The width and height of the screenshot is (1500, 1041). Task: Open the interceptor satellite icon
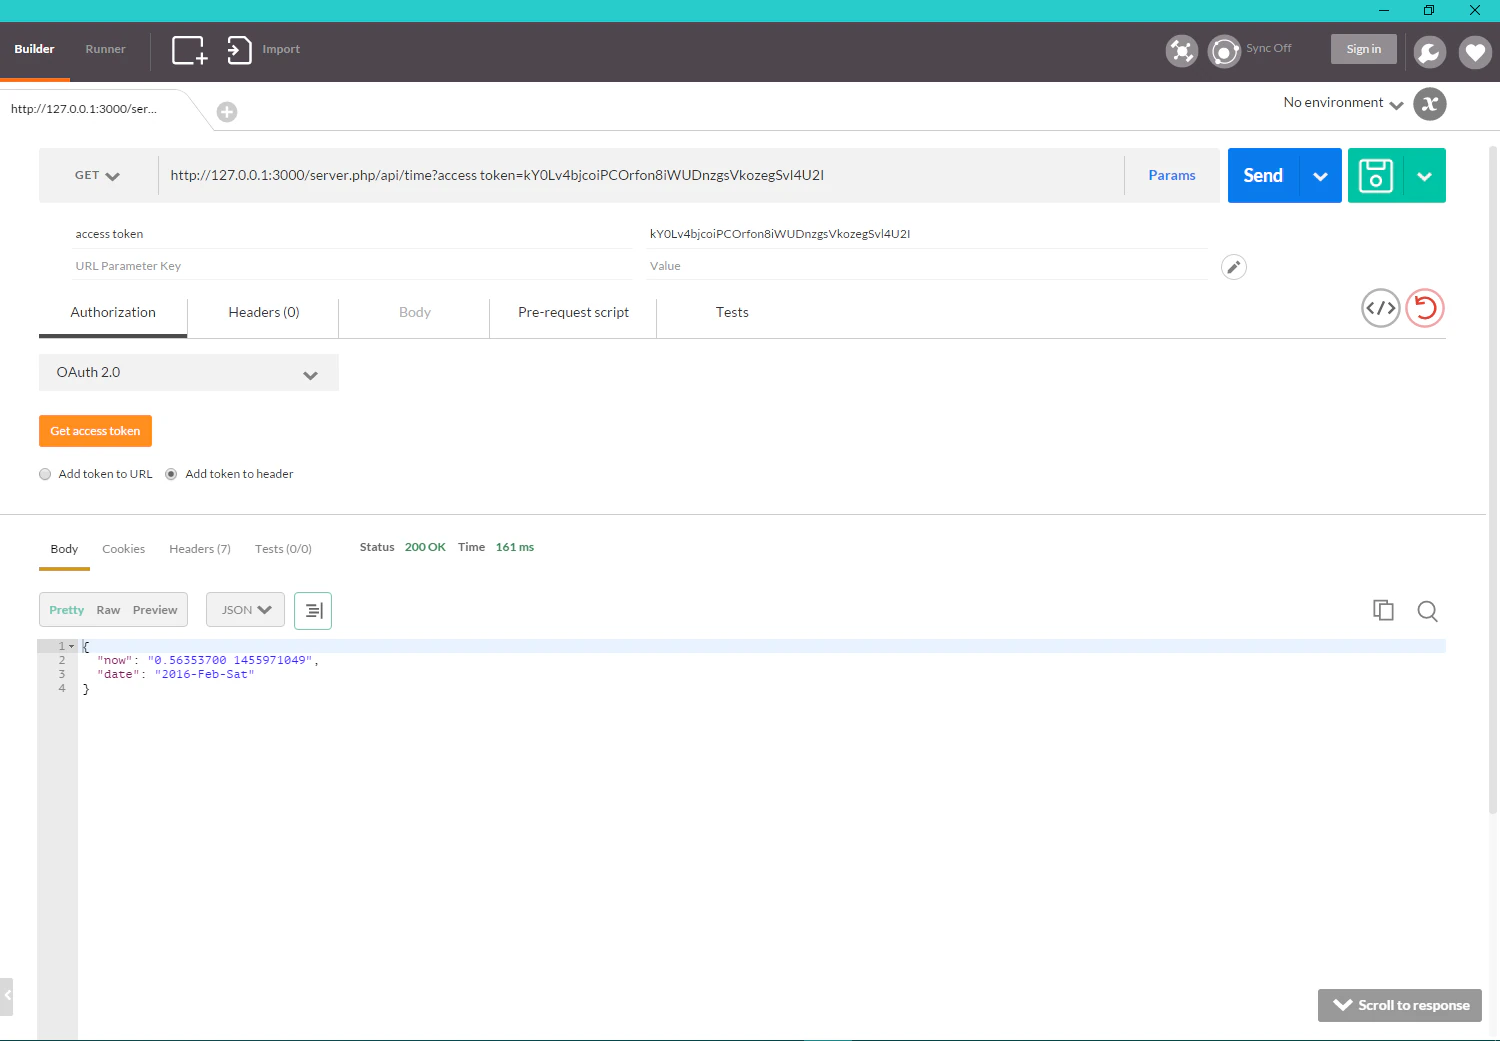pyautogui.click(x=1182, y=51)
